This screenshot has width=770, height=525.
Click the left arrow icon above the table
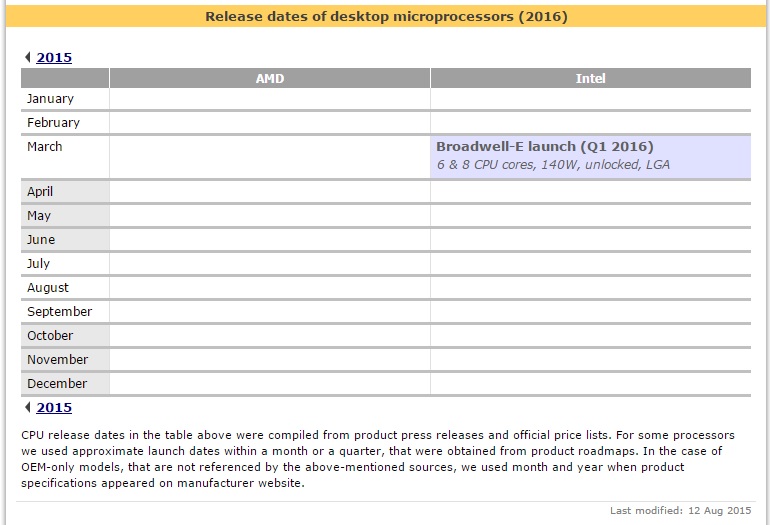coord(28,57)
